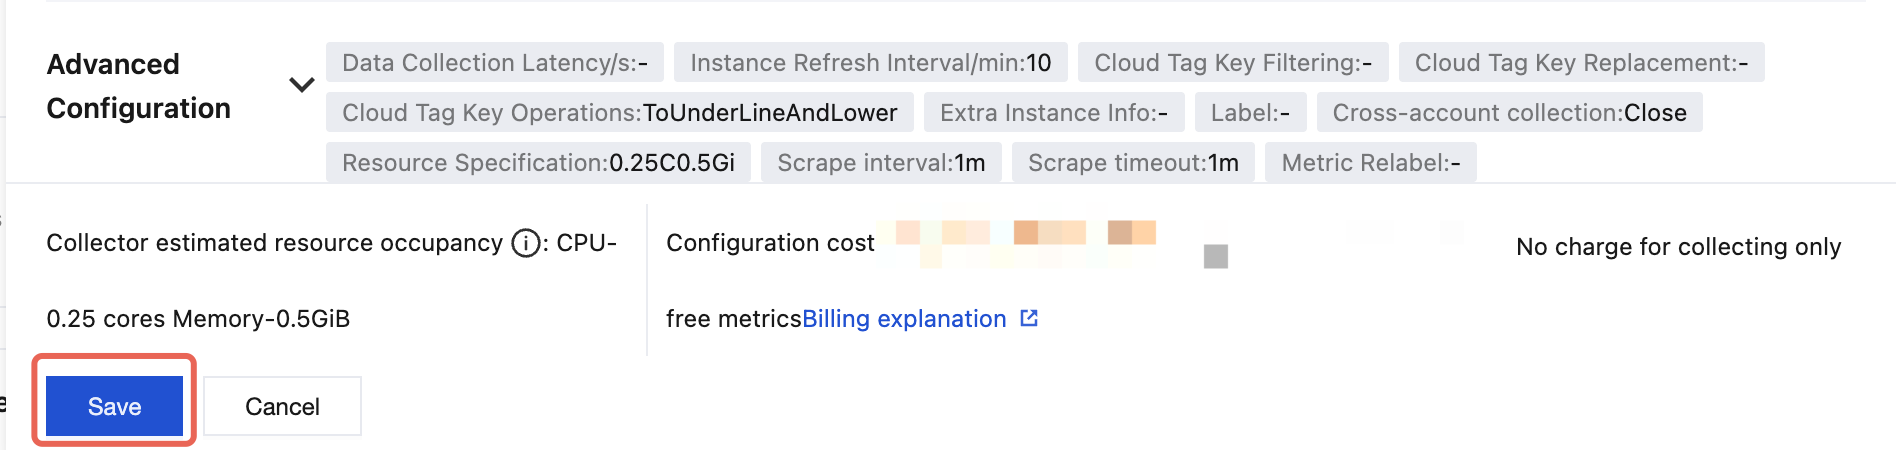Click Cloud Tag Key Operations tag
This screenshot has height=450, width=1896.
click(619, 113)
